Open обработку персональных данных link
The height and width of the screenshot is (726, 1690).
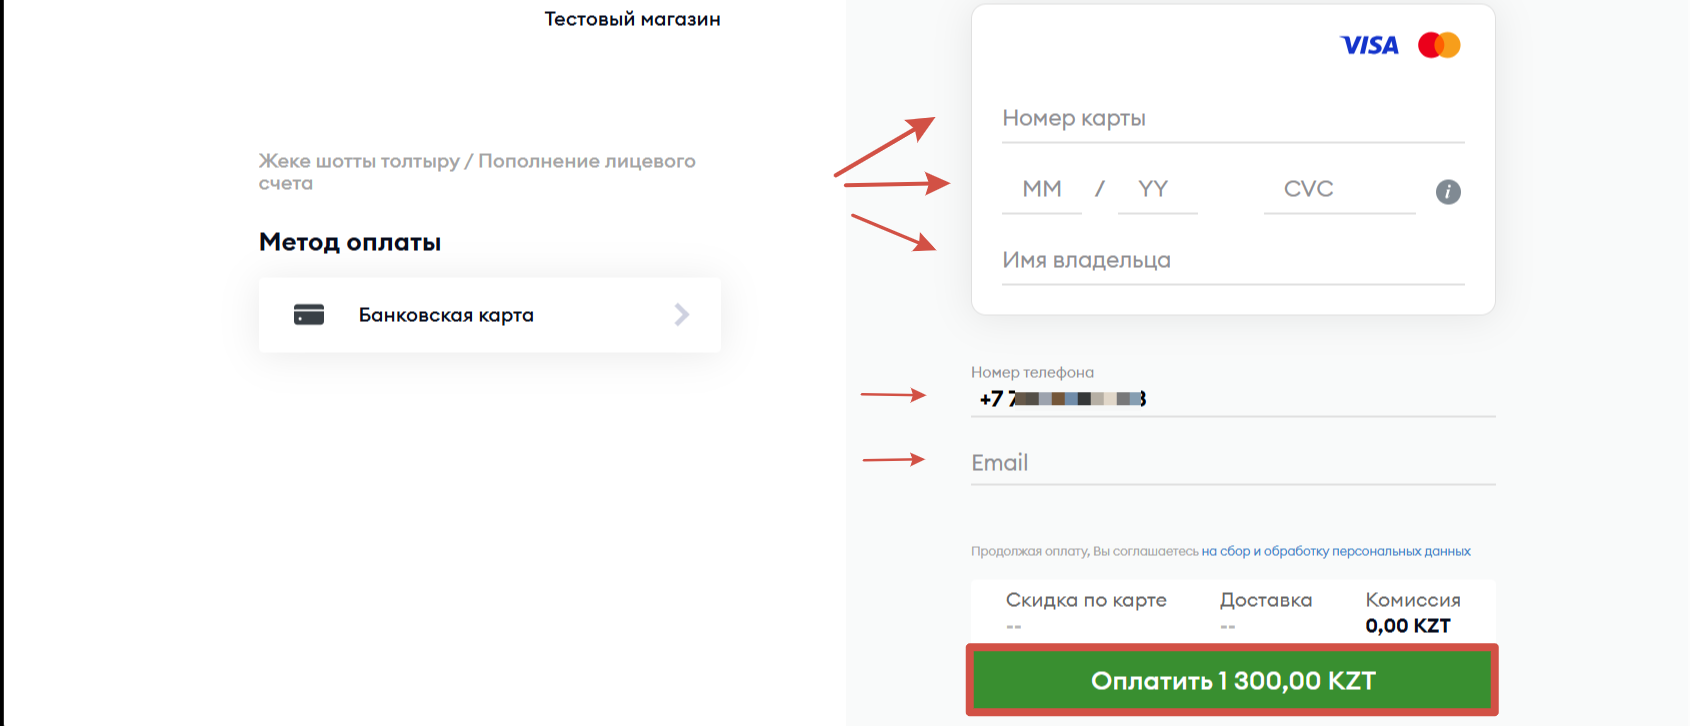[1367, 551]
